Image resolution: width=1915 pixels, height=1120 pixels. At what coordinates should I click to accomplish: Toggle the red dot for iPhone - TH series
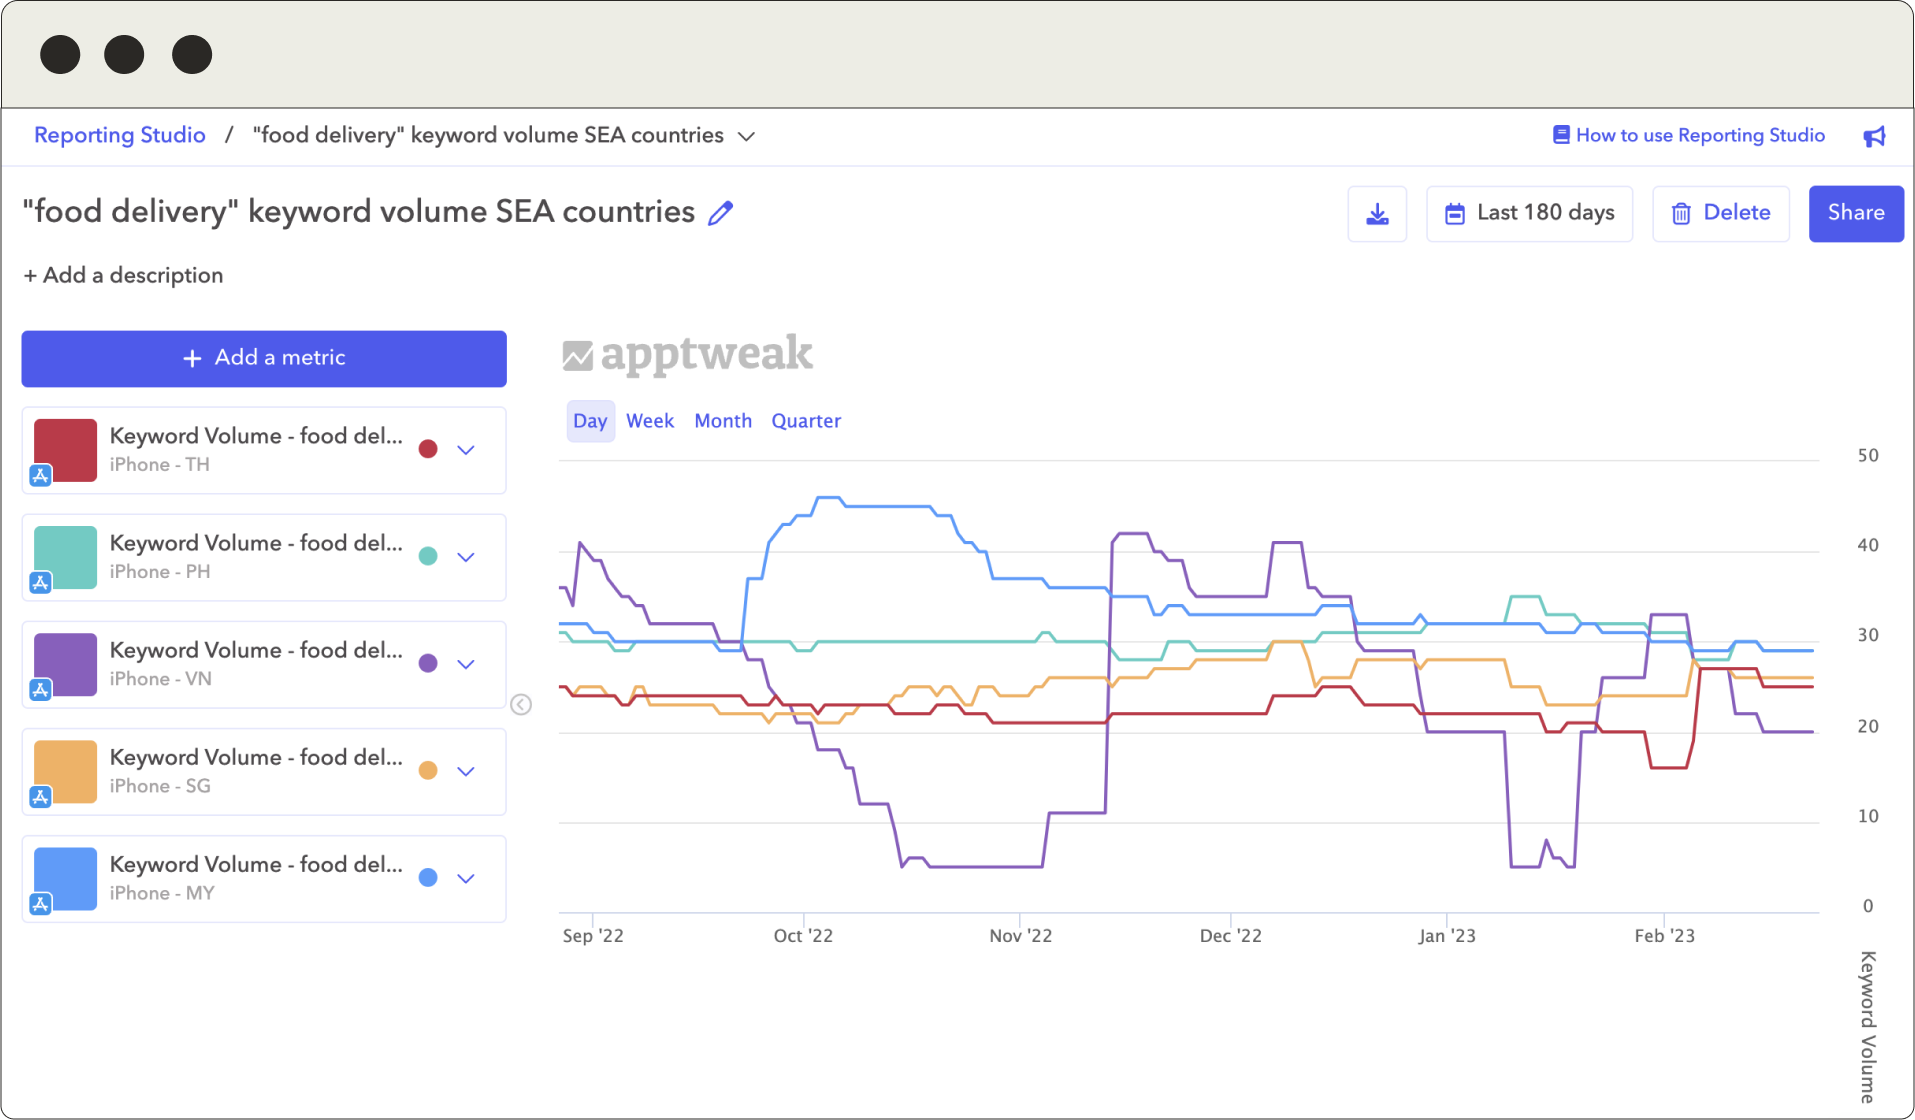428,449
